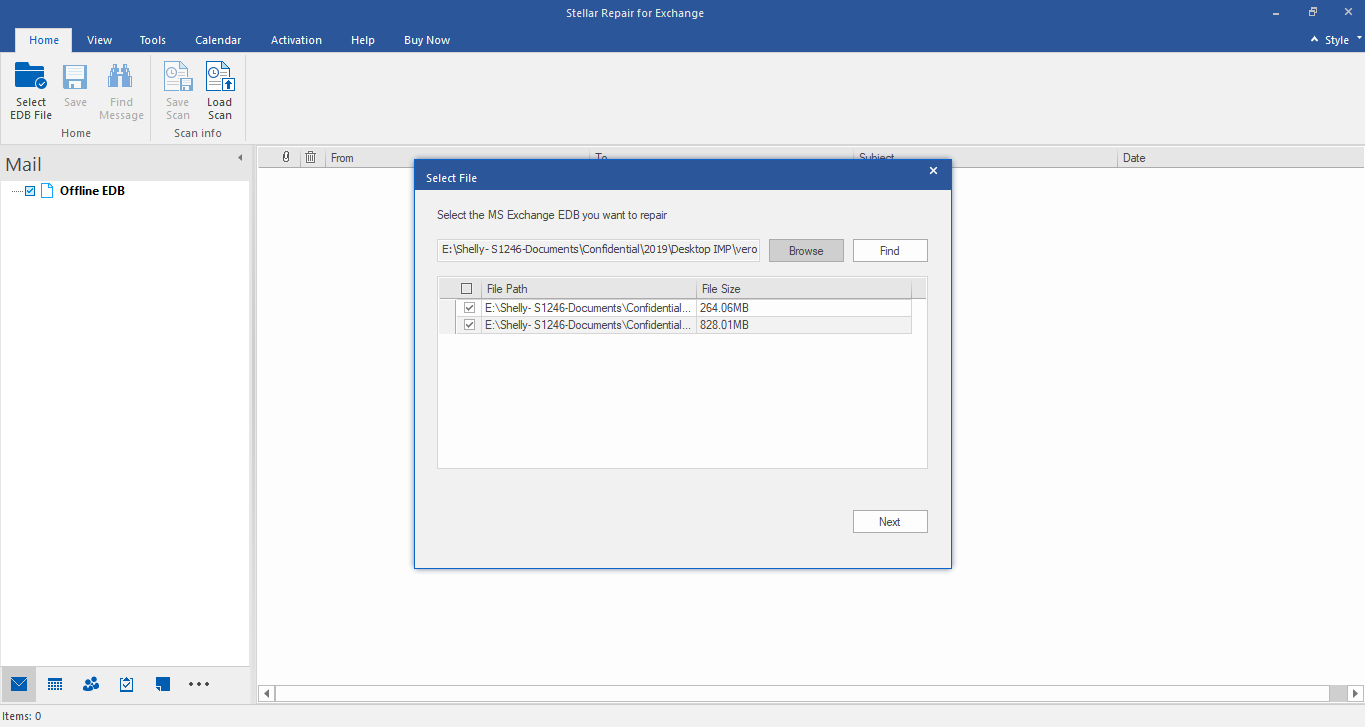
Task: Open the Contacts view icon in bottom bar
Action: 91,684
